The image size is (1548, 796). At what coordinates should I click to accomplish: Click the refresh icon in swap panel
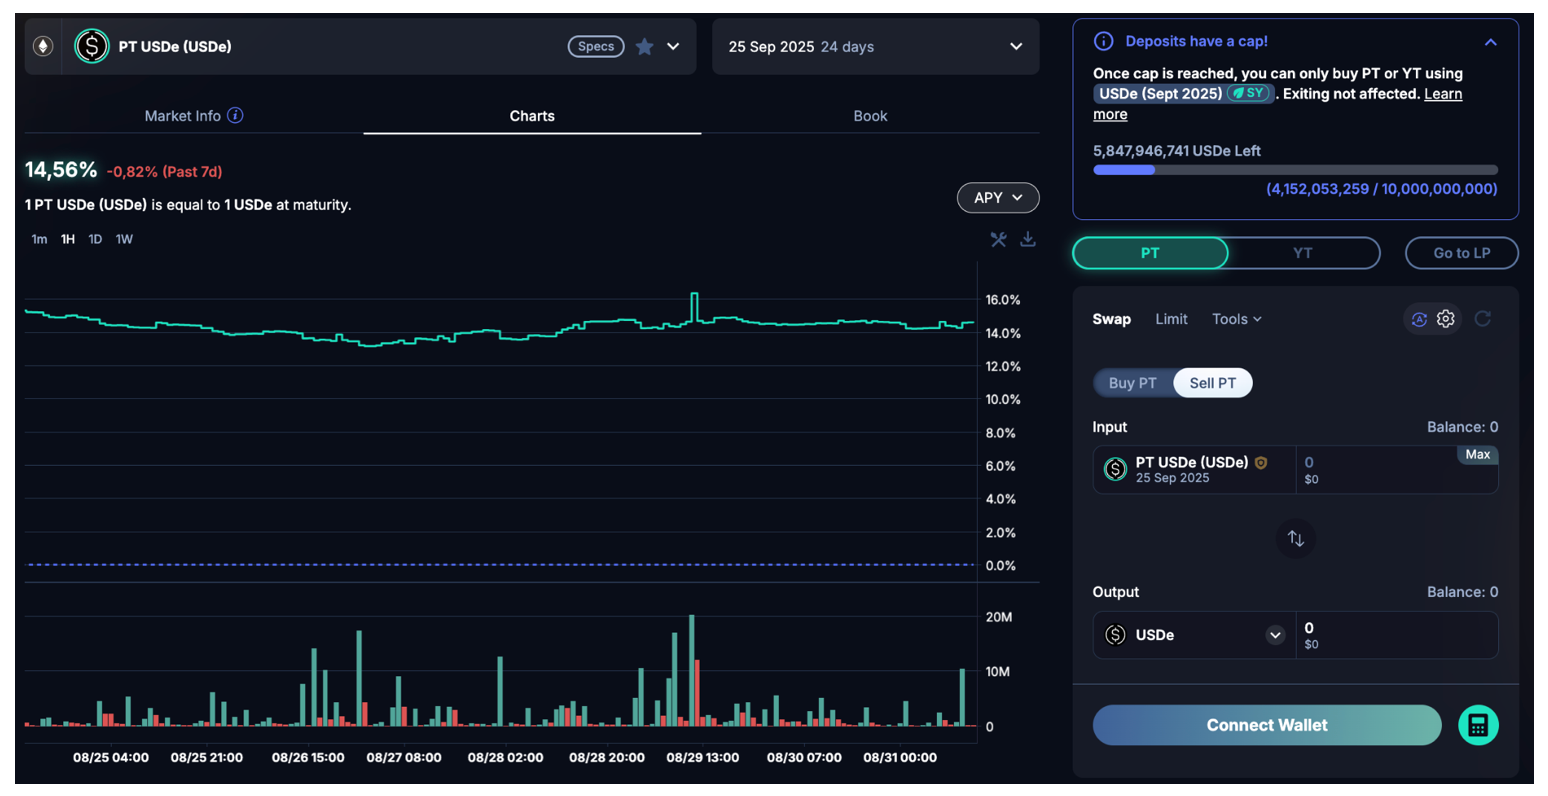[x=1483, y=319]
